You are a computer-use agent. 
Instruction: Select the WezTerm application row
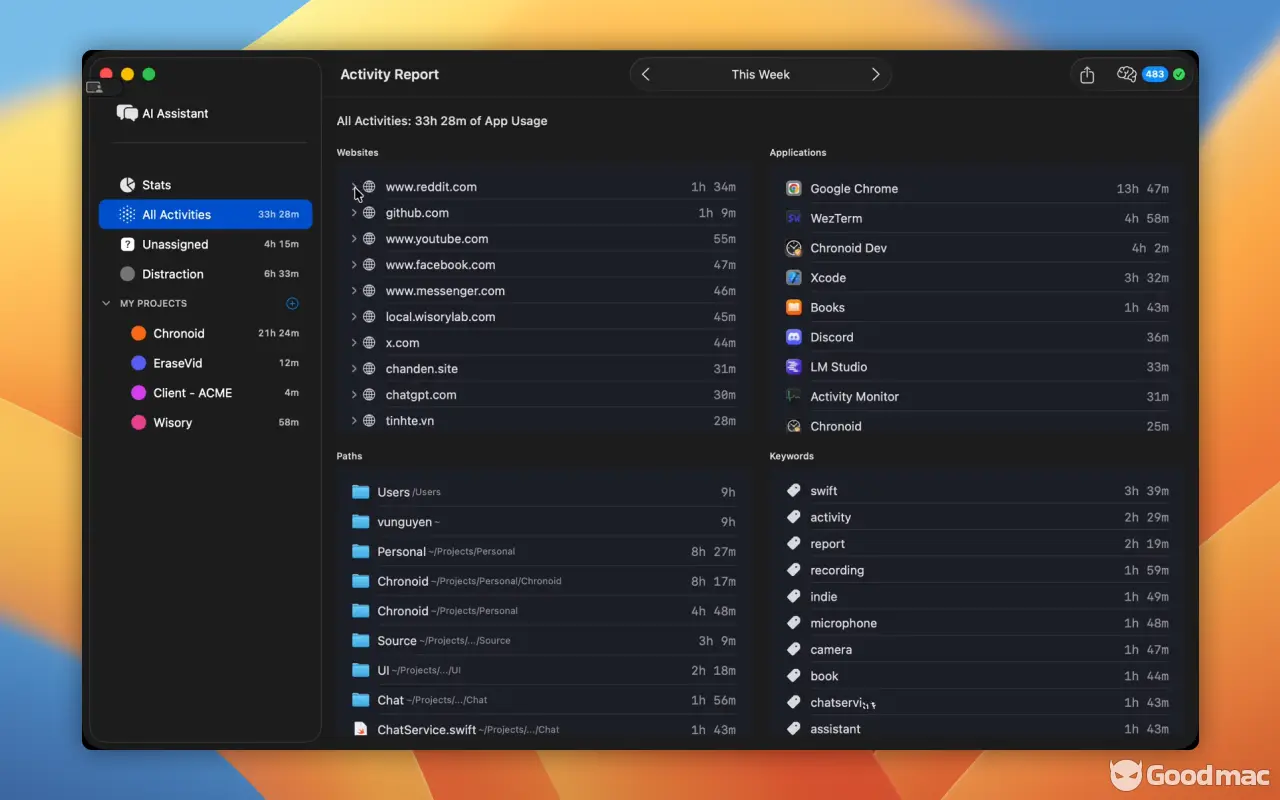pos(976,218)
